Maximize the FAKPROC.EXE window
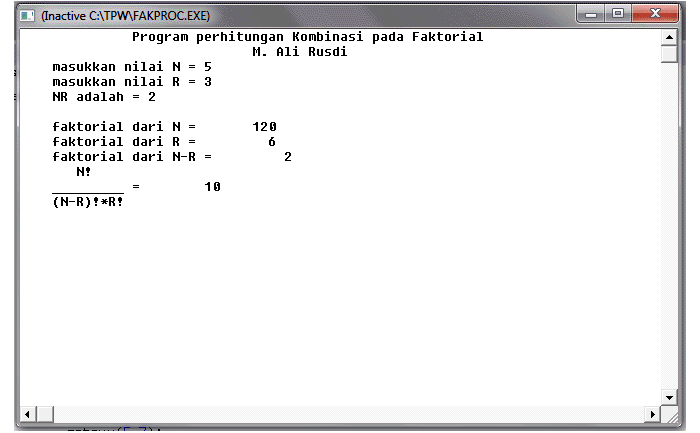The width and height of the screenshot is (700, 433). [618, 14]
